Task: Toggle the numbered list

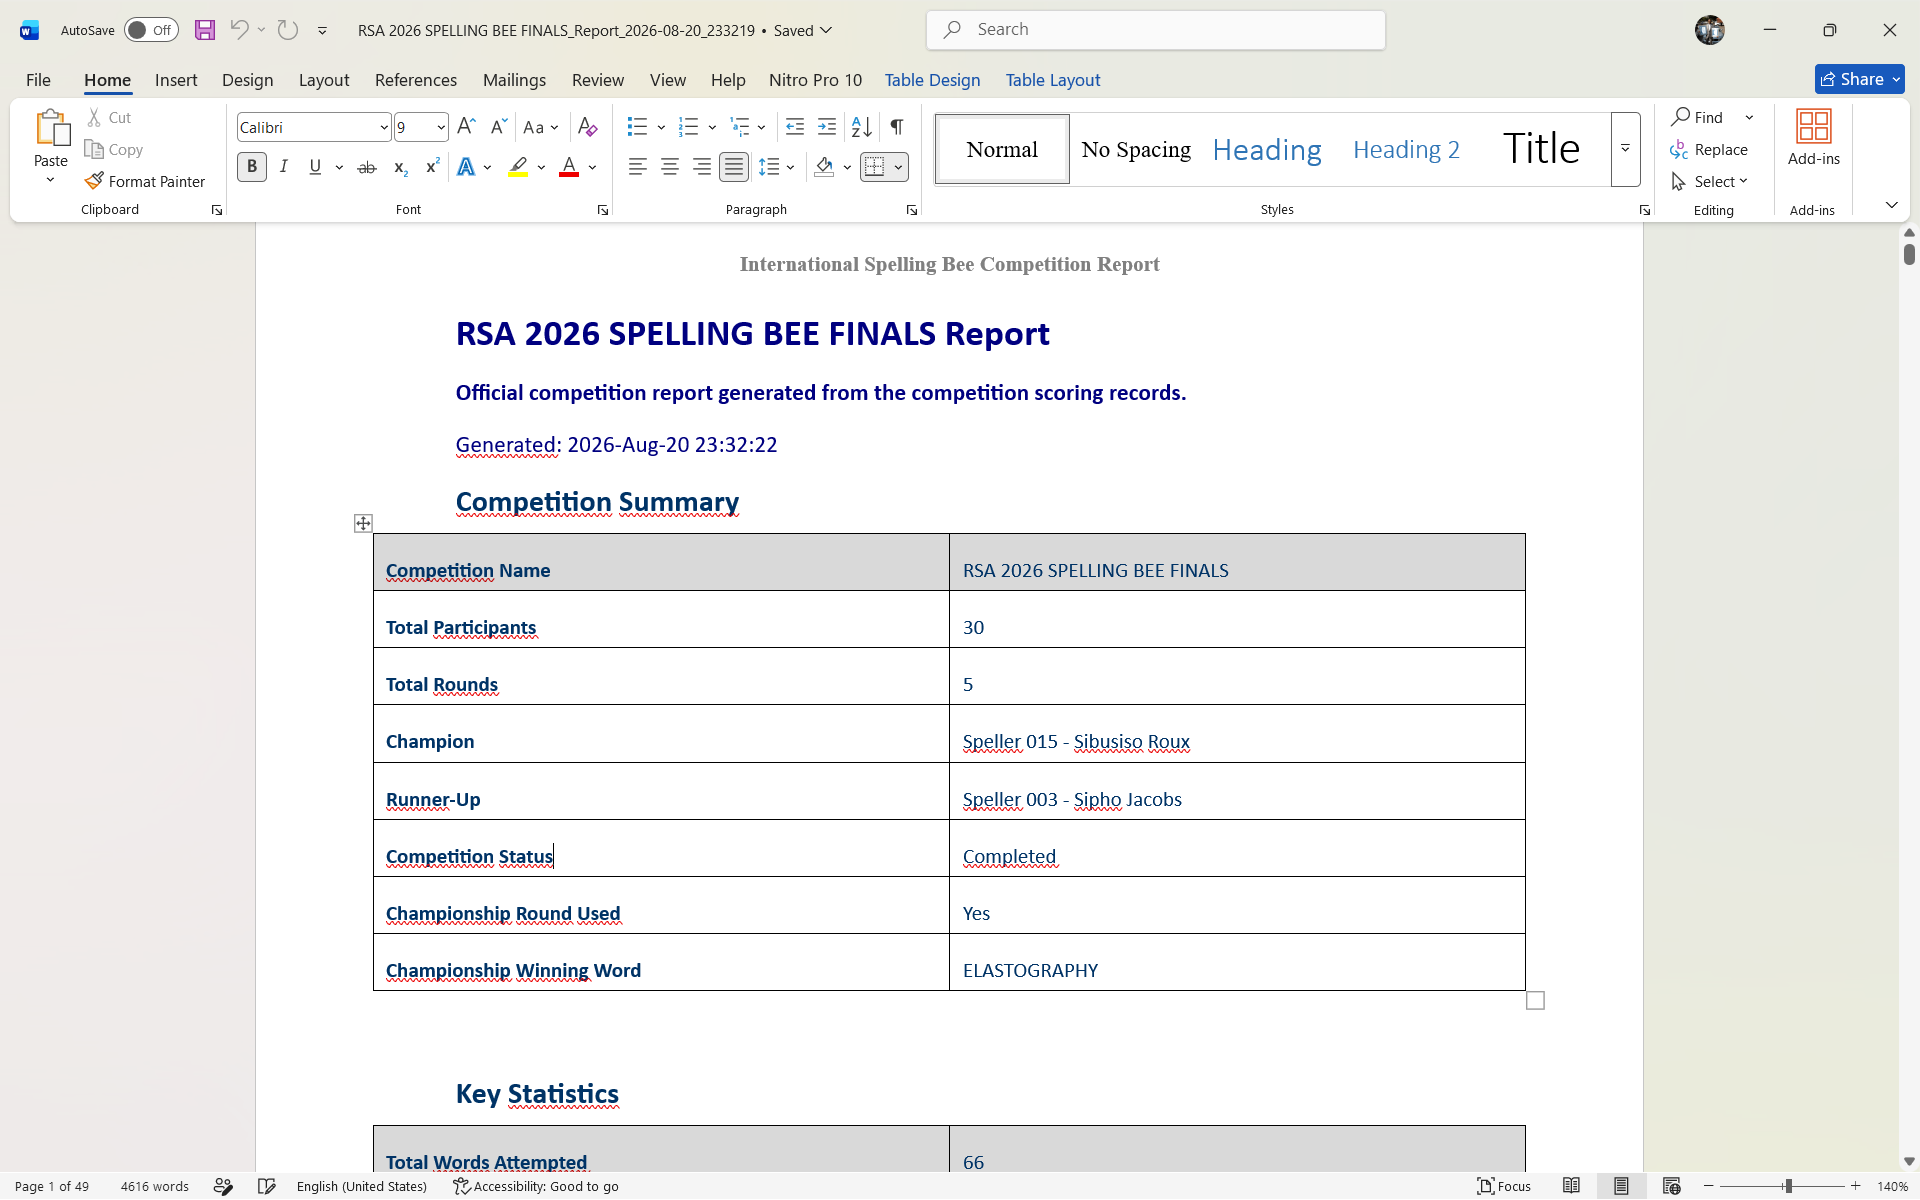Action: pos(688,127)
